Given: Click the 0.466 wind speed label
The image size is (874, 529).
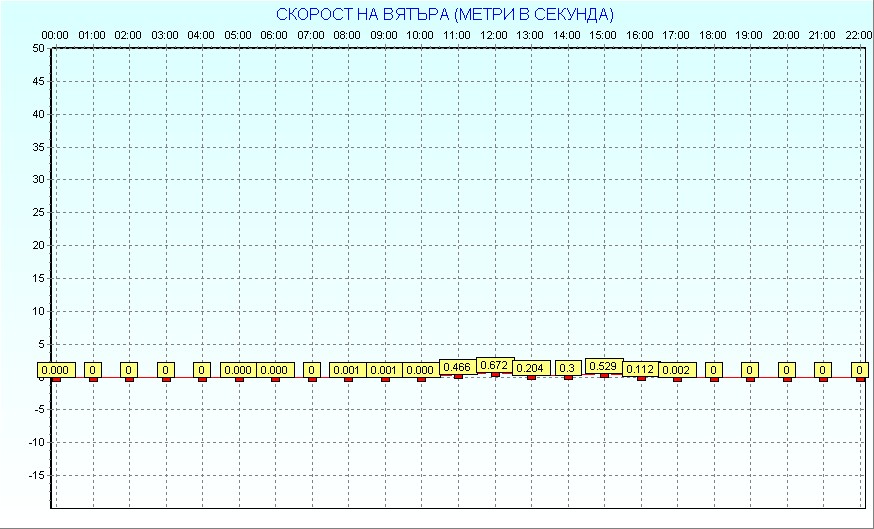Looking at the screenshot, I should click(457, 367).
